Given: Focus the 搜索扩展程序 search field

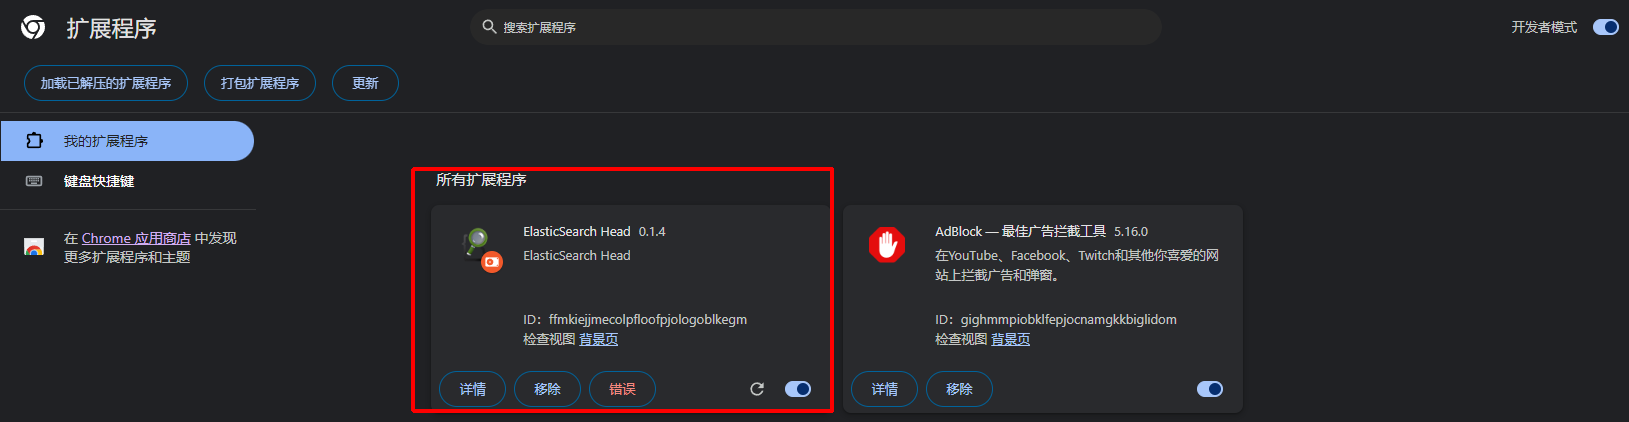Looking at the screenshot, I should click(x=816, y=27).
